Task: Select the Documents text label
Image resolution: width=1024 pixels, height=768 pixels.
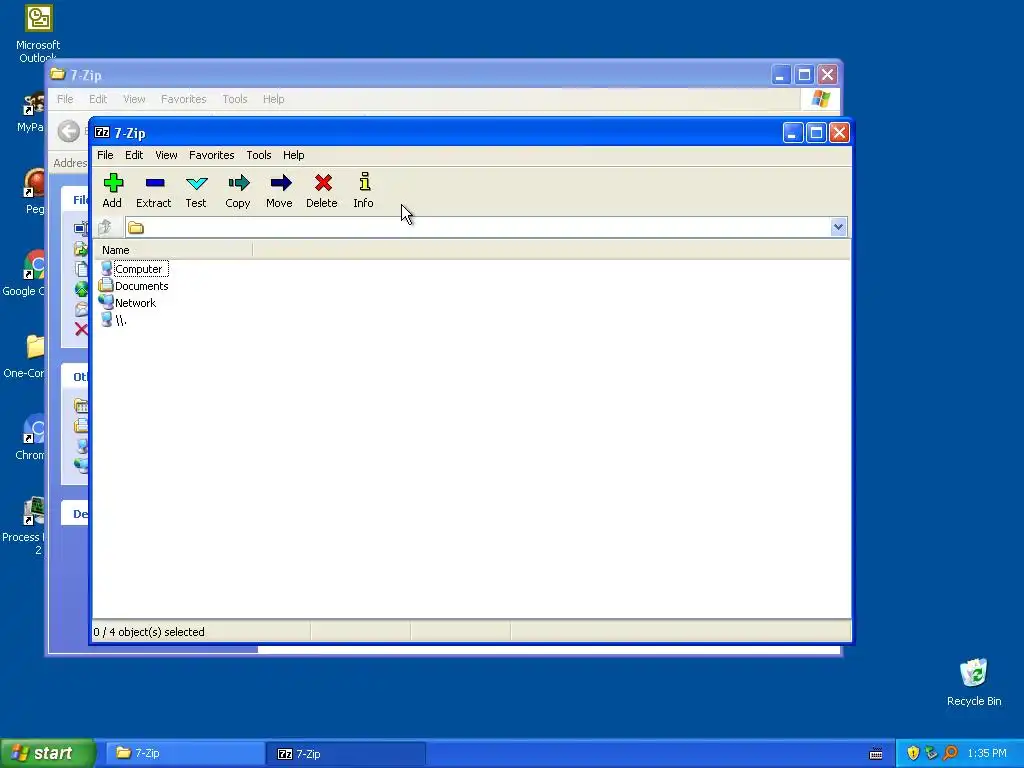Action: [x=142, y=286]
